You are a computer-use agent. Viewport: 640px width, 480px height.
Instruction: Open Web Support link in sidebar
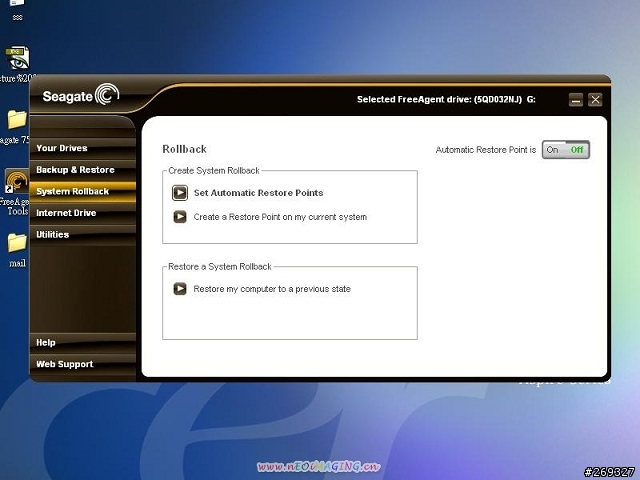[x=82, y=364]
